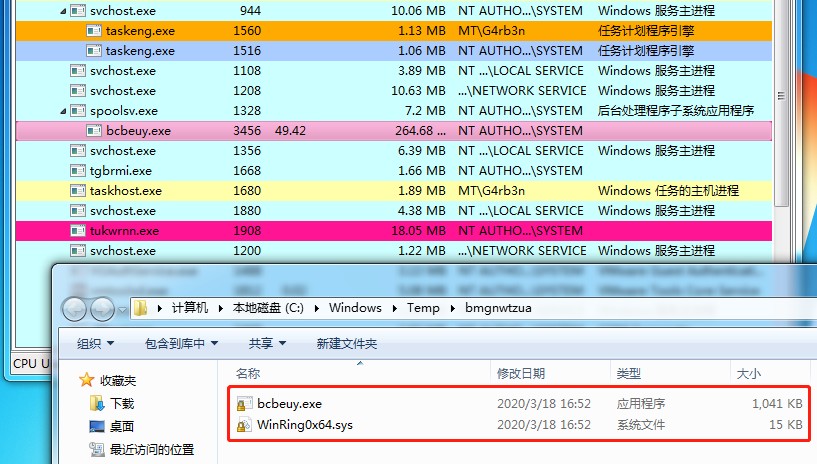Click the WinRing0x64.sys file icon
This screenshot has width=817, height=464.
244,424
